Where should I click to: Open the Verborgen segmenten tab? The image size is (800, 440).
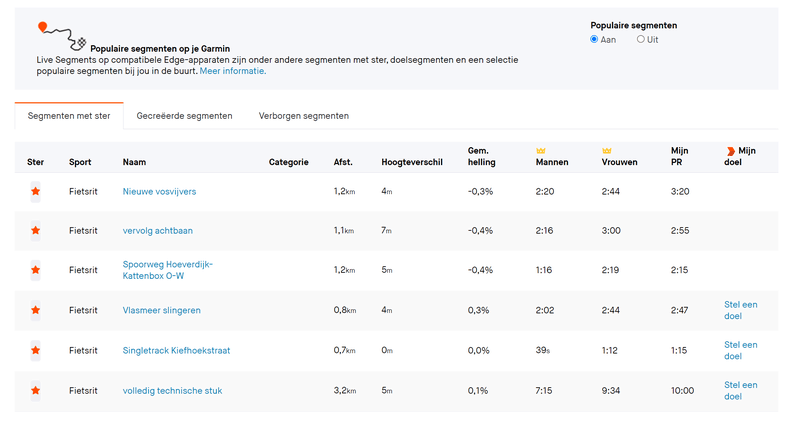pyautogui.click(x=304, y=116)
